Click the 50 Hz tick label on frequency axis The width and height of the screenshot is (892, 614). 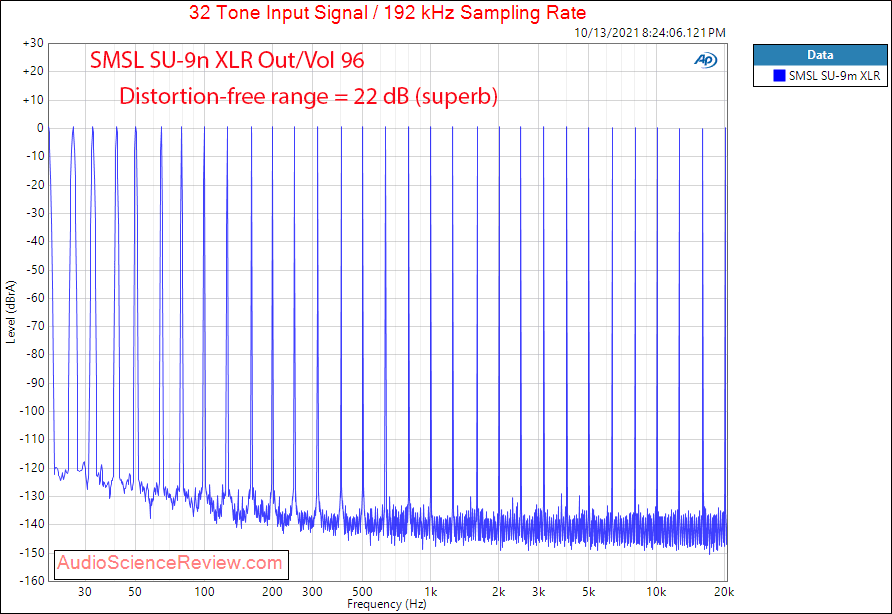(x=135, y=592)
